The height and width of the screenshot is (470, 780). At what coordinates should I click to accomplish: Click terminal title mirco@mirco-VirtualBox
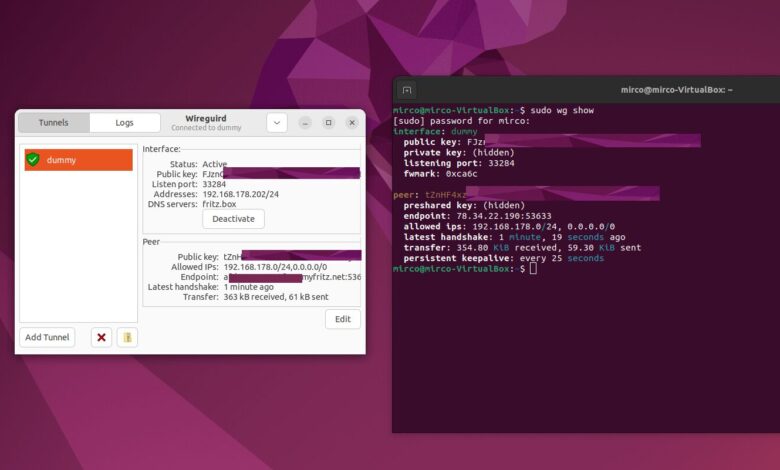[x=677, y=90]
